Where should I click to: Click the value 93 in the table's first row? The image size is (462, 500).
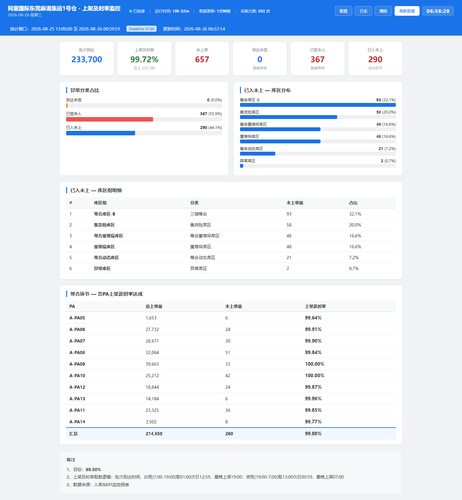(x=289, y=214)
